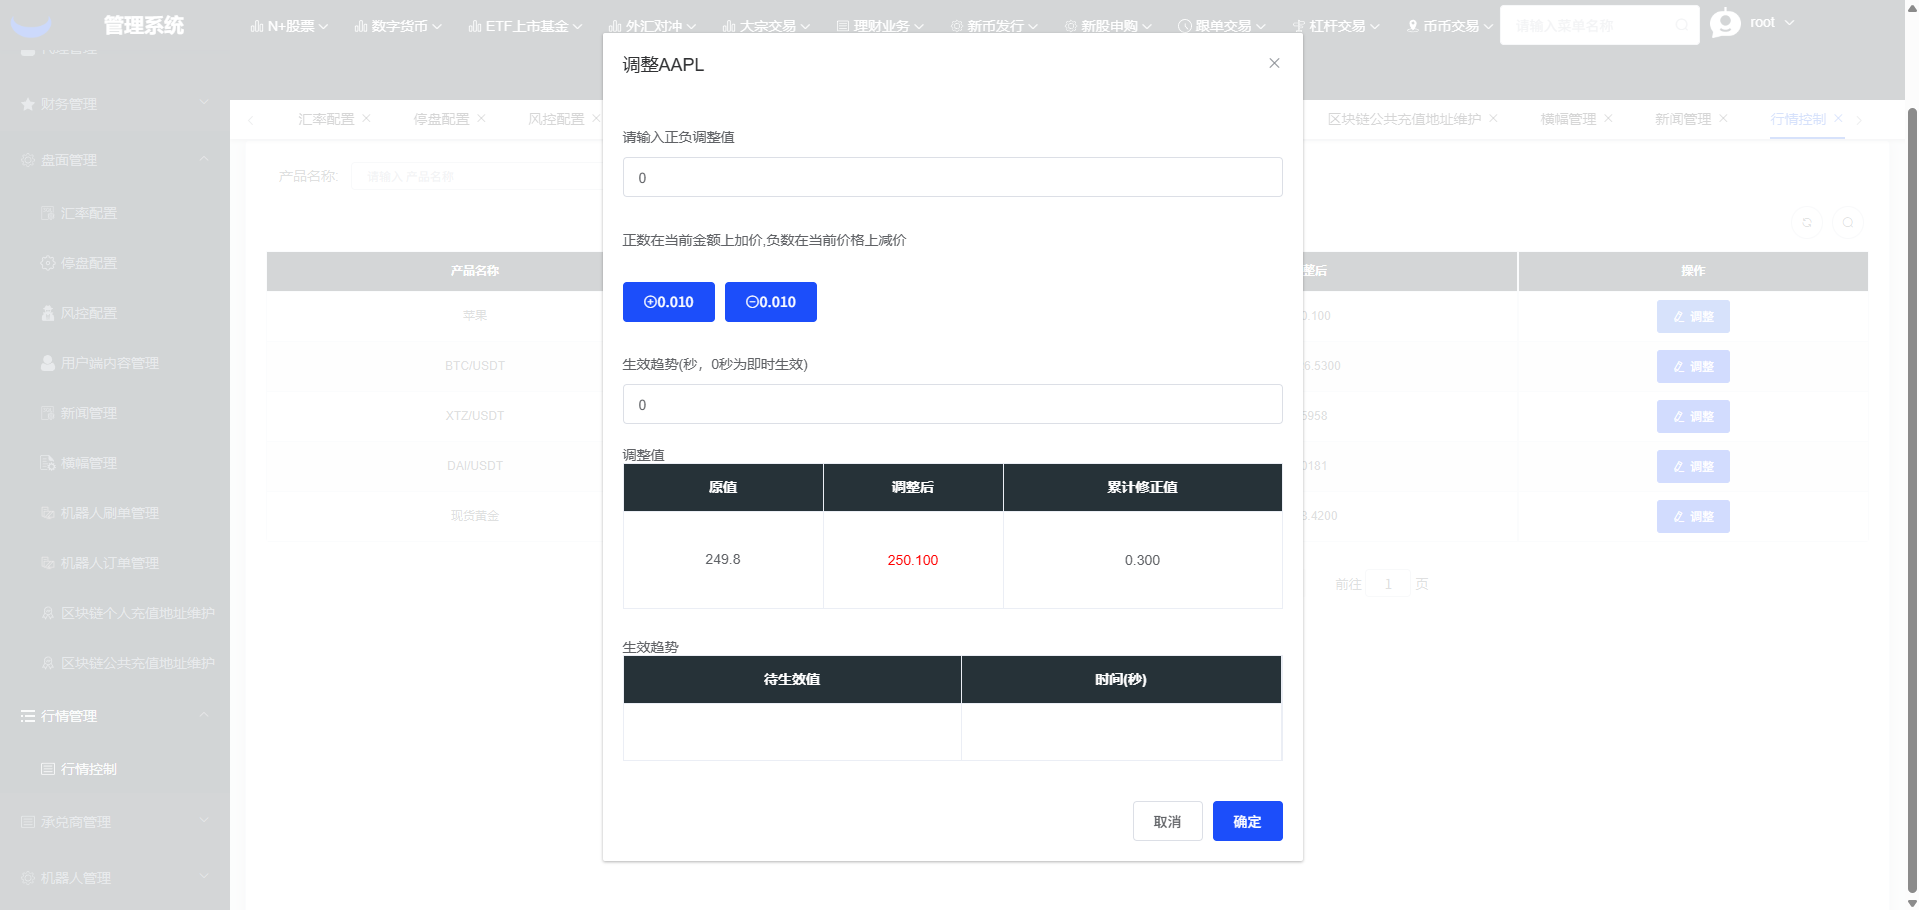1919x910 pixels.
Task: Close the 新闻管理 tab
Action: 1723,118
